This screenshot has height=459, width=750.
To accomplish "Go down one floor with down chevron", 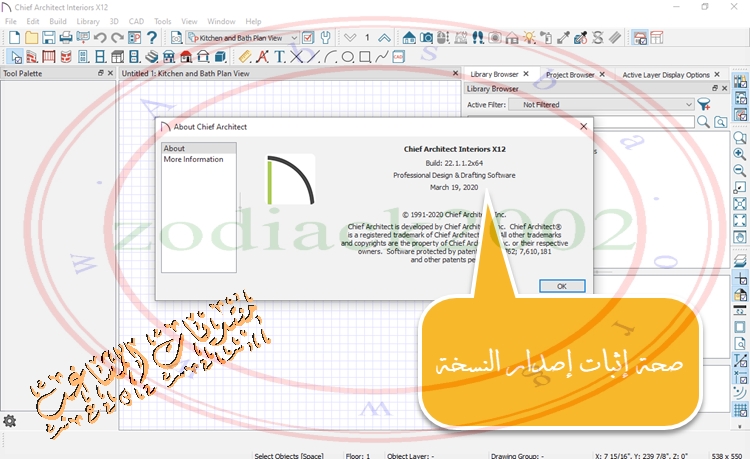I will [x=350, y=37].
